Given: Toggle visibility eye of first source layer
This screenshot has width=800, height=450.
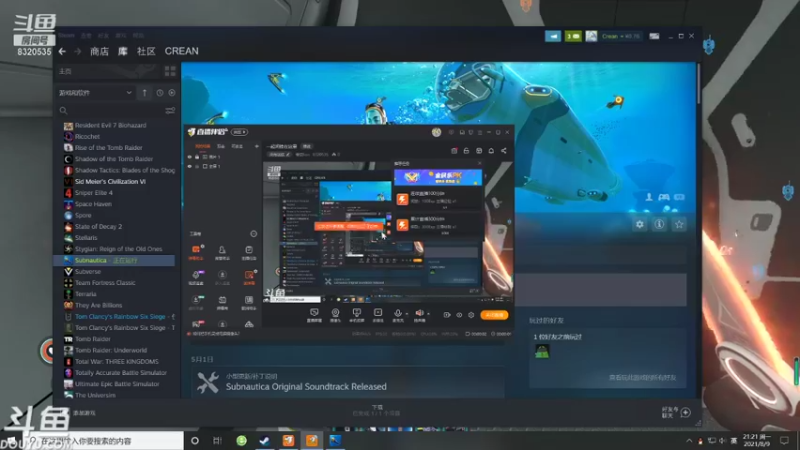Looking at the screenshot, I should [x=190, y=157].
